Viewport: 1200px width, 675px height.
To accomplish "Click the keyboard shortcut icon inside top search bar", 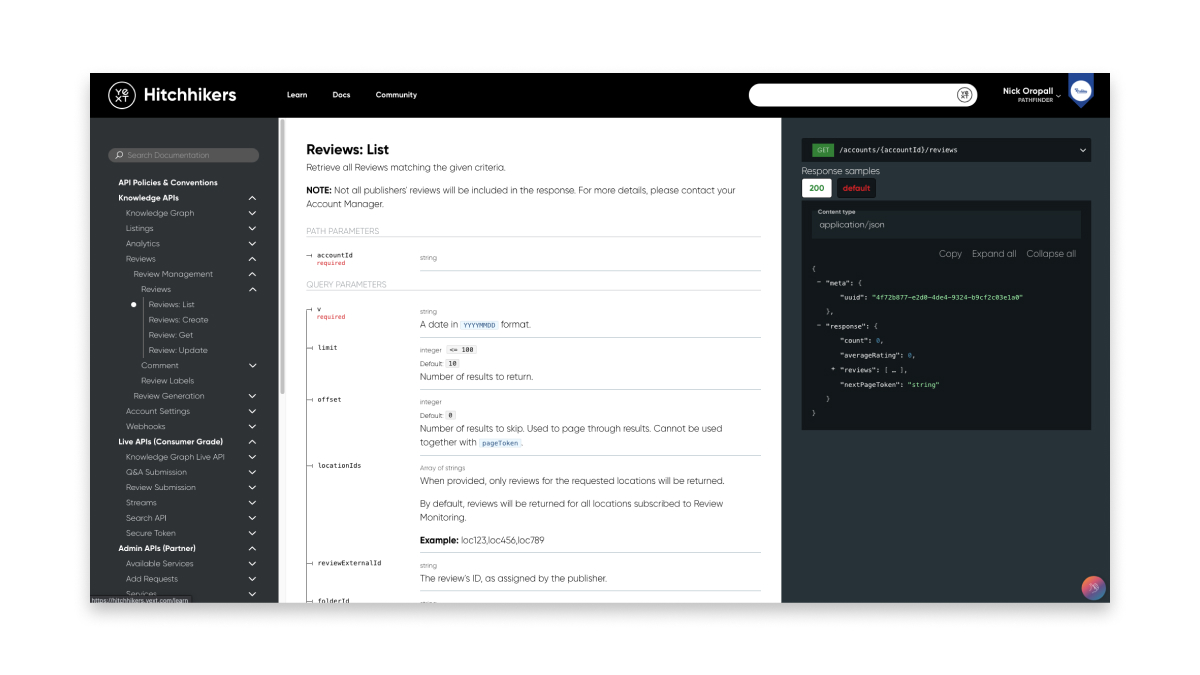I will [963, 94].
